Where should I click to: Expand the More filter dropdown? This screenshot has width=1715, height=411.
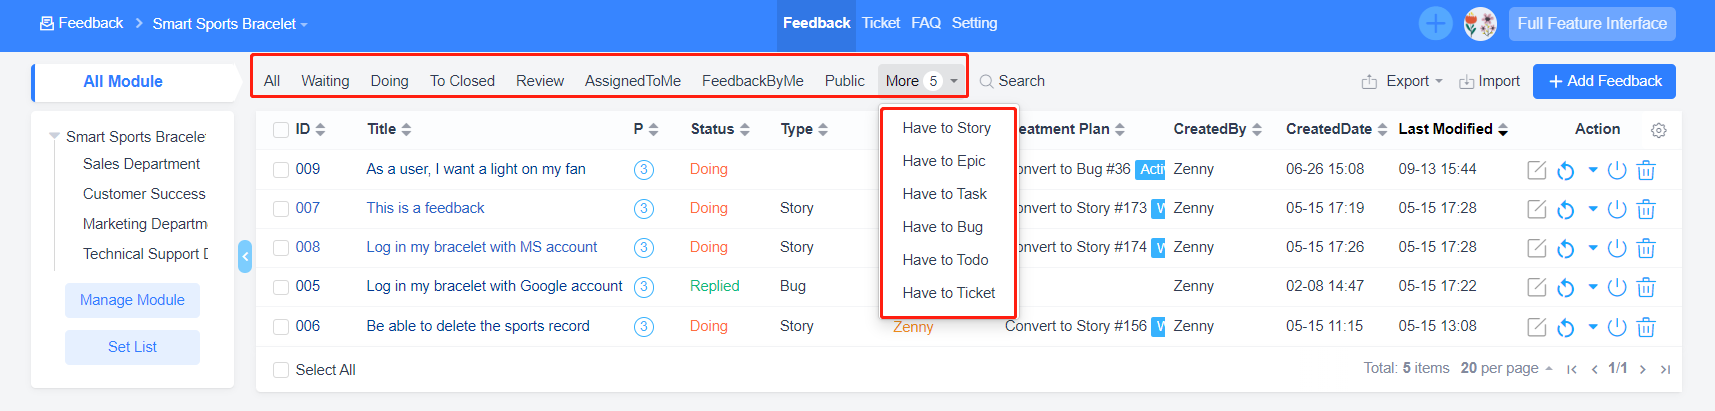coord(921,81)
